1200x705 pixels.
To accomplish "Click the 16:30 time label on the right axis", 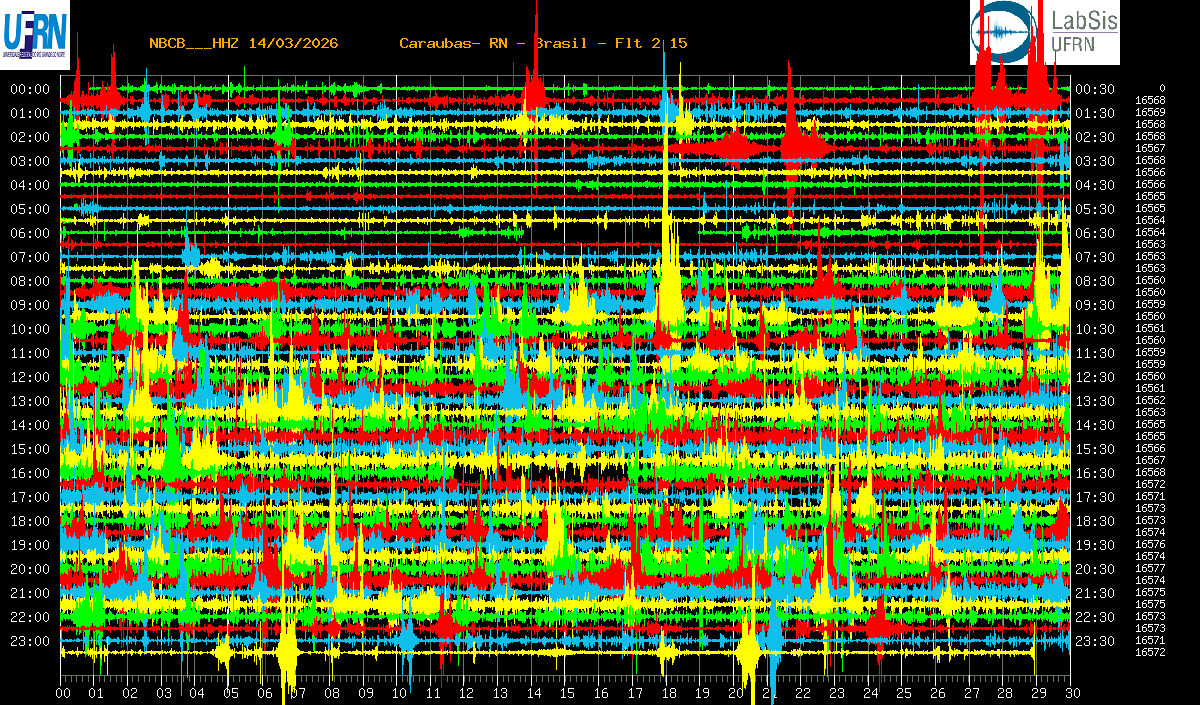I will pyautogui.click(x=1094, y=473).
